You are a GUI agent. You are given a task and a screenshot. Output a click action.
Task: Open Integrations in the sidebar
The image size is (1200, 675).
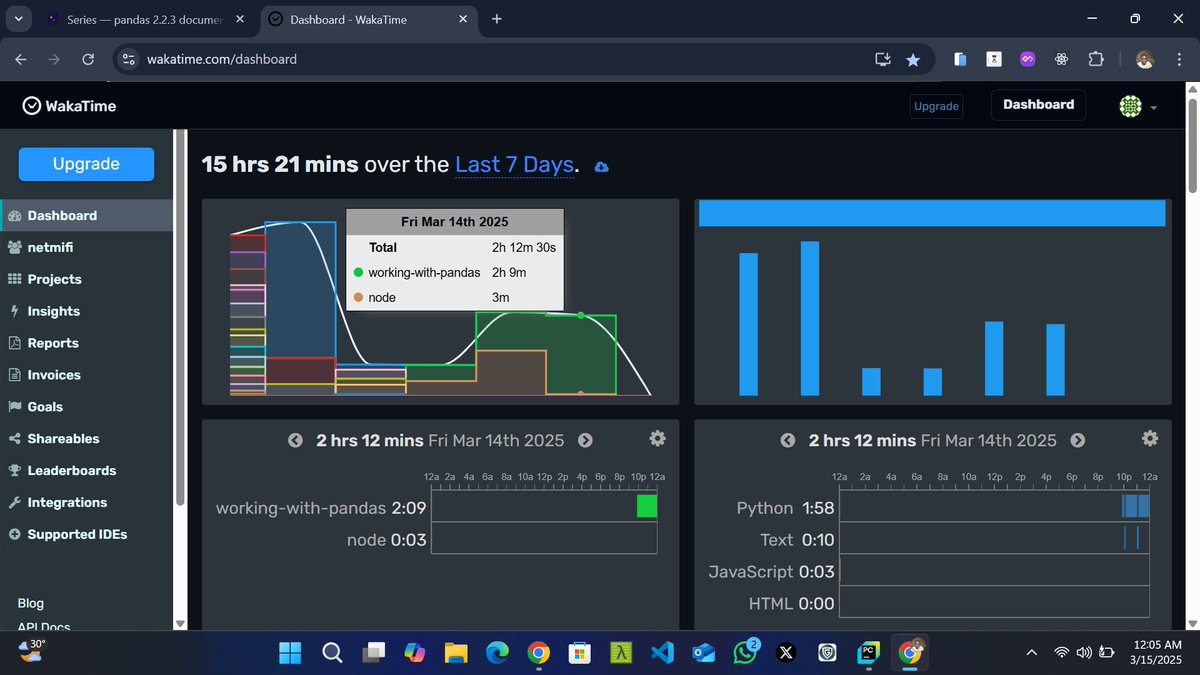86,503
